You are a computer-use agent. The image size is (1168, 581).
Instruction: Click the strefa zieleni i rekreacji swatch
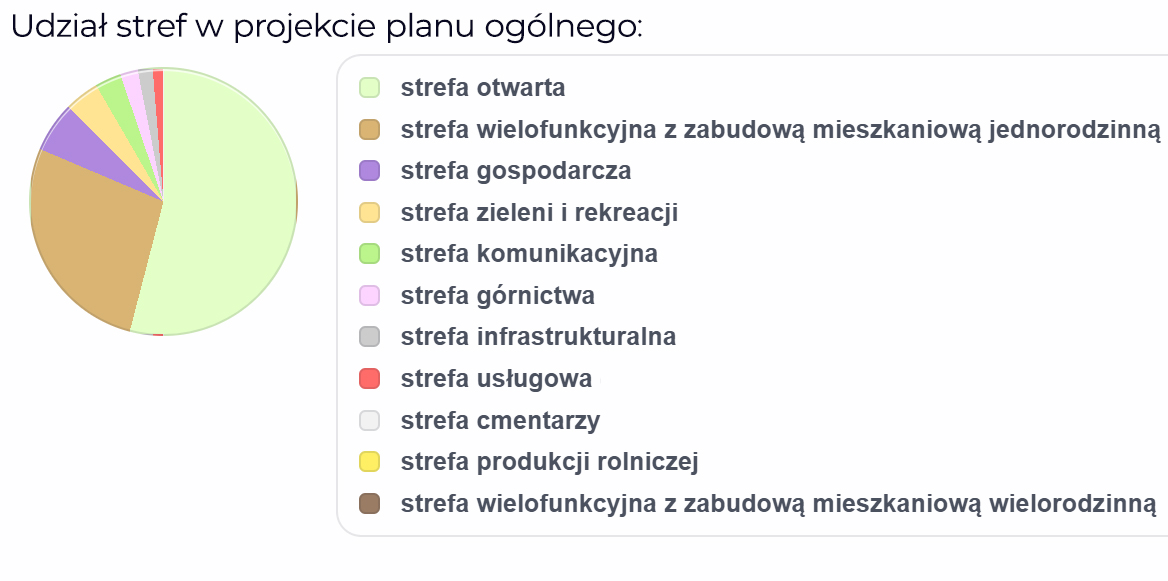click(370, 212)
